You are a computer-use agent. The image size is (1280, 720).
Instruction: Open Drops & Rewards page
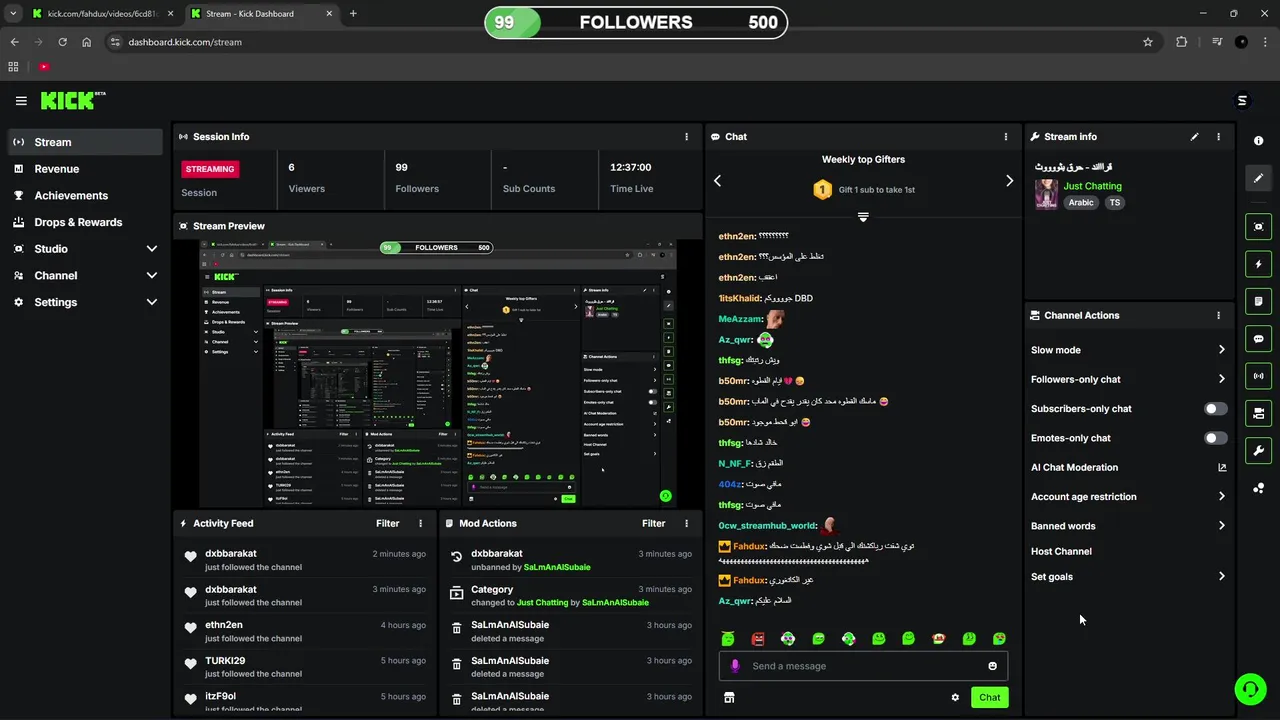coord(86,222)
